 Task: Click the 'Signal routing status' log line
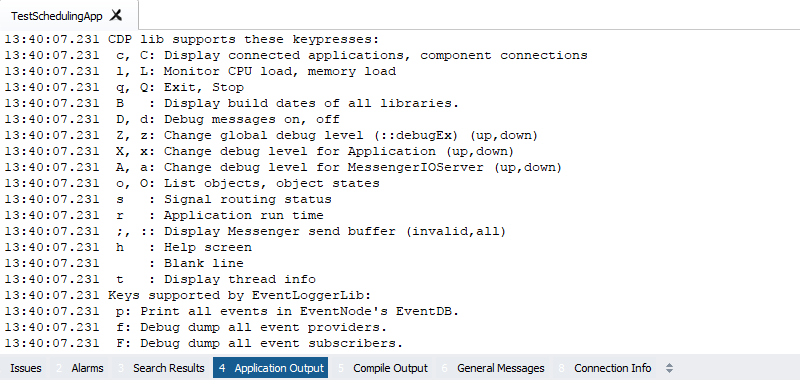(x=168, y=199)
